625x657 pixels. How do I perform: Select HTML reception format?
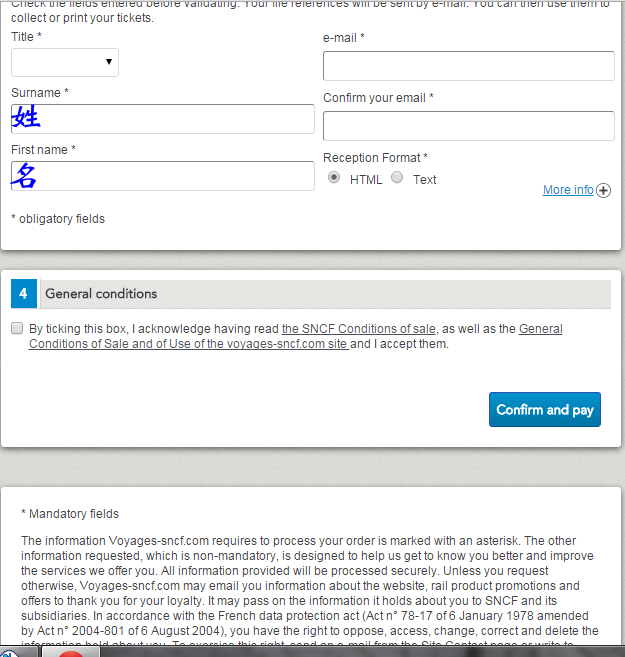335,178
